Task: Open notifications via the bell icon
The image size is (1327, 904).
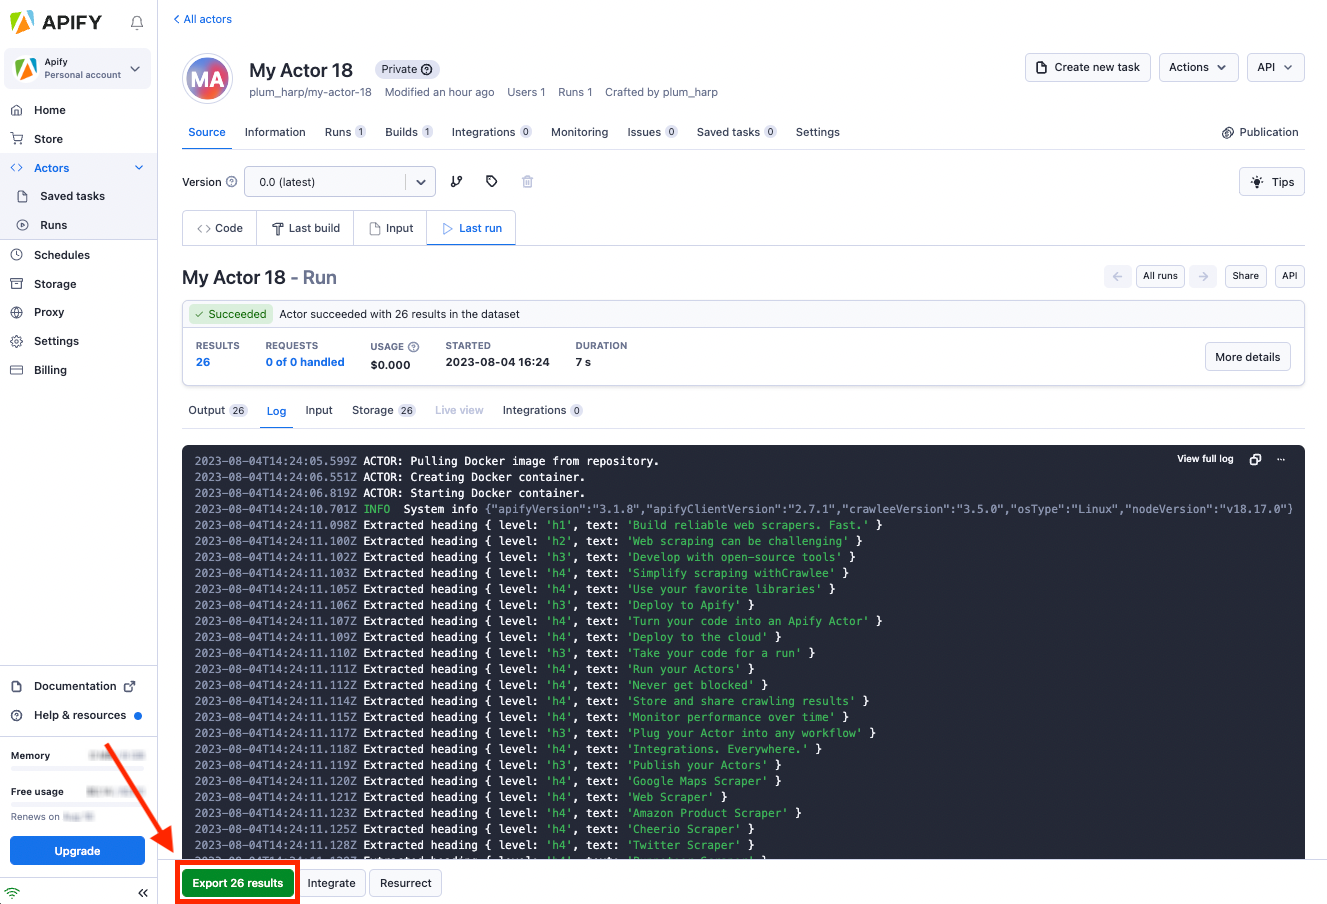Action: point(136,22)
